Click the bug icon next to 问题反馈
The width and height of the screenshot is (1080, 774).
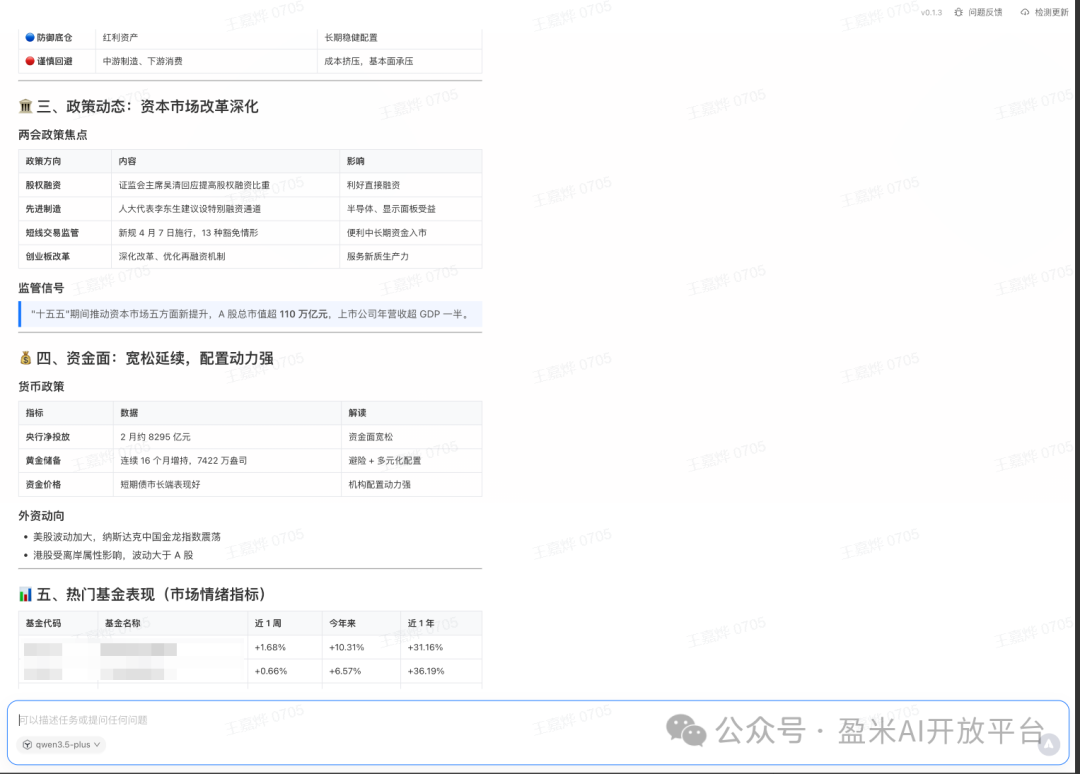pyautogui.click(x=958, y=12)
